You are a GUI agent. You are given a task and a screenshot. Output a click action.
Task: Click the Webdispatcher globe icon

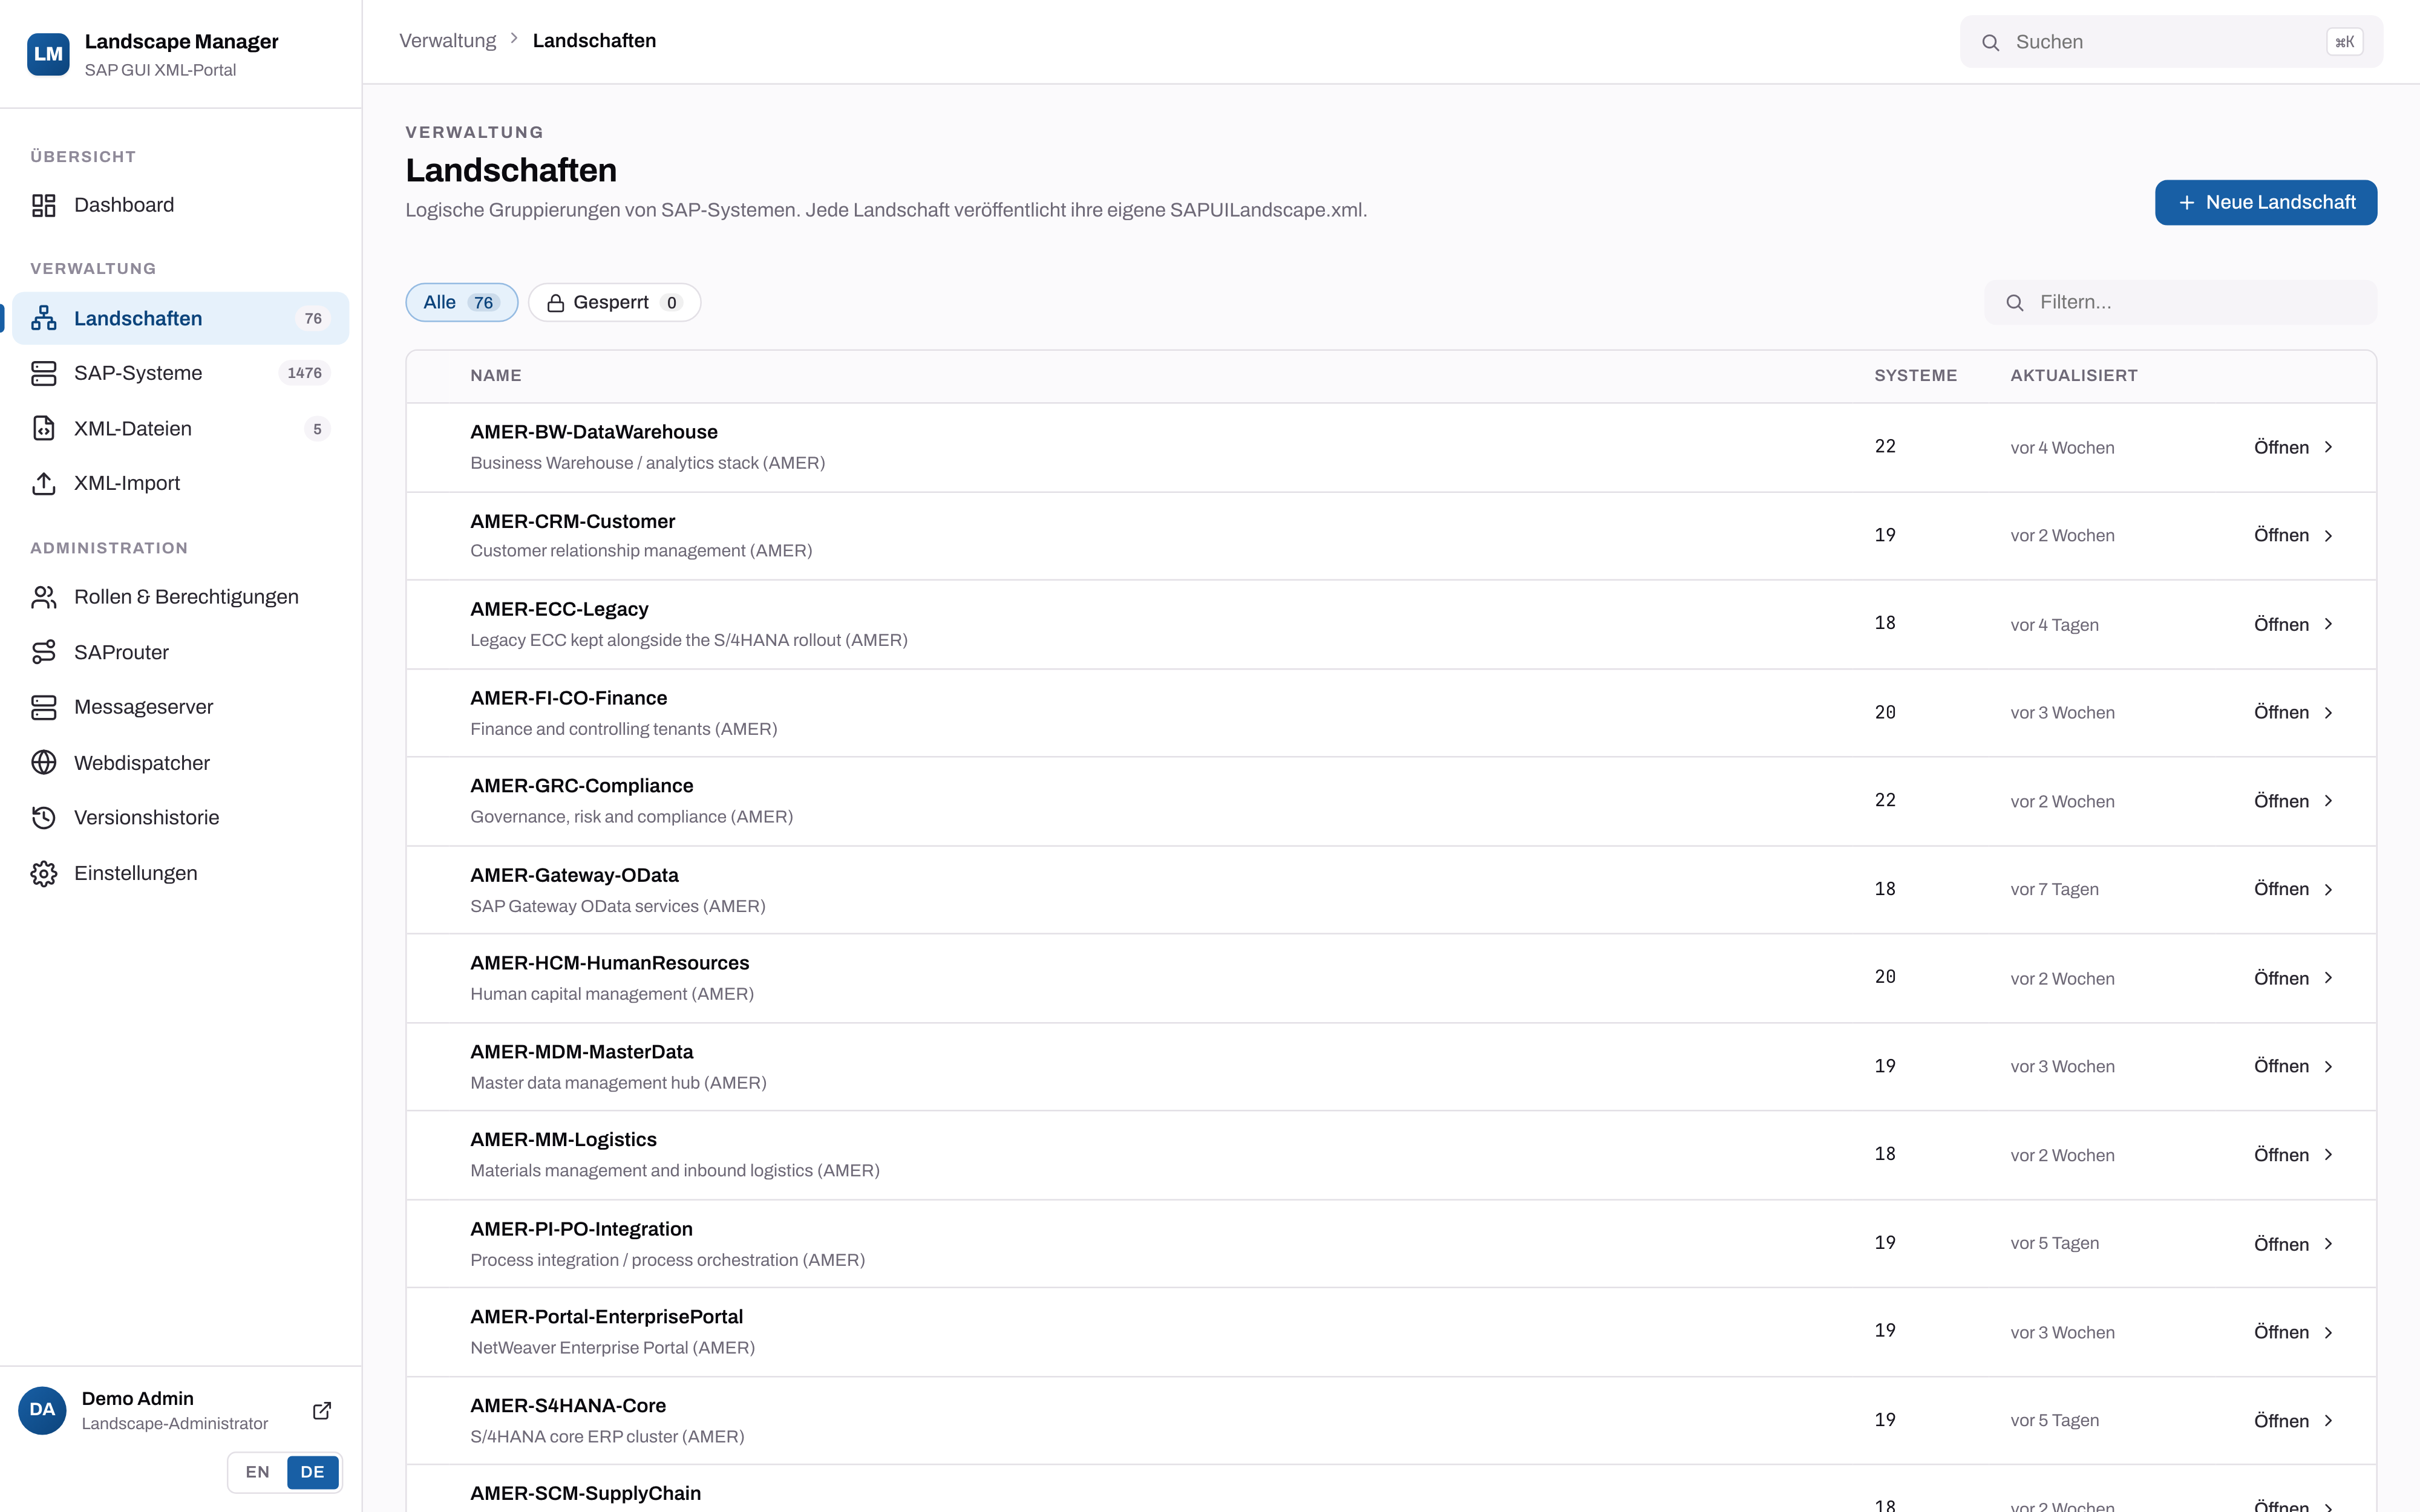coord(44,762)
